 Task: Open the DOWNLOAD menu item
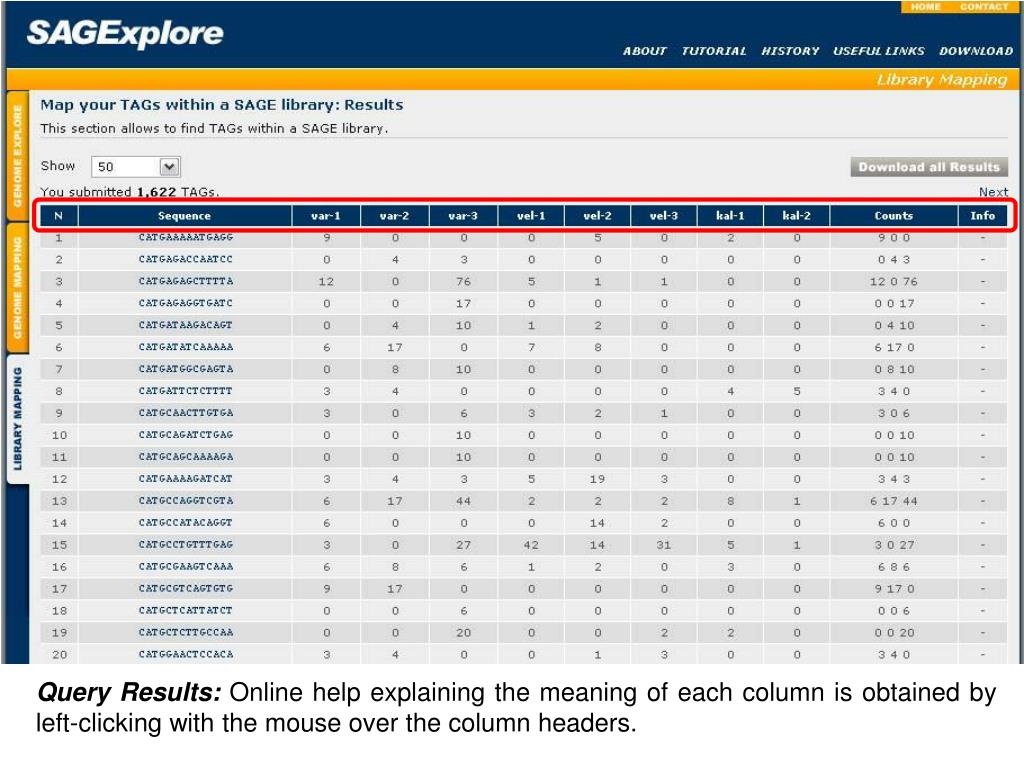coord(976,51)
